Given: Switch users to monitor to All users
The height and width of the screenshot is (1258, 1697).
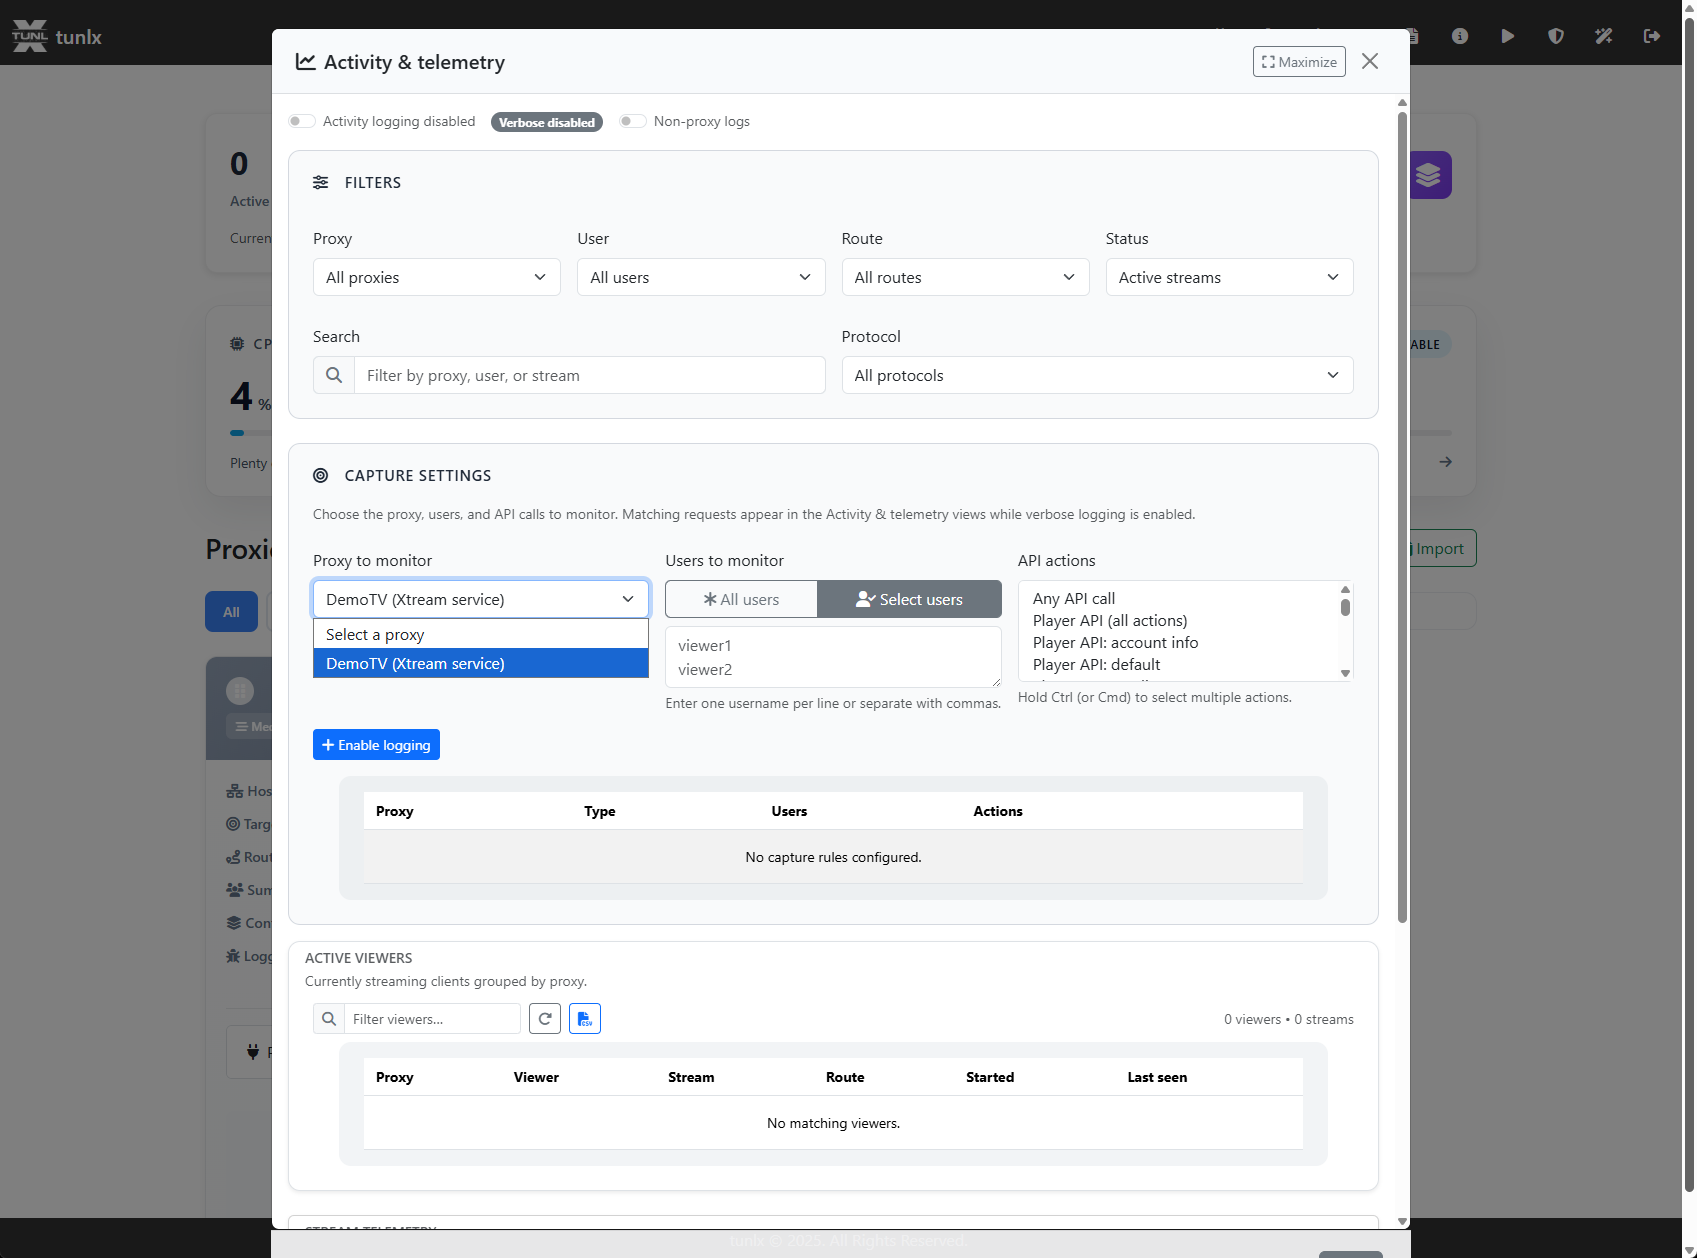Looking at the screenshot, I should [x=741, y=599].
